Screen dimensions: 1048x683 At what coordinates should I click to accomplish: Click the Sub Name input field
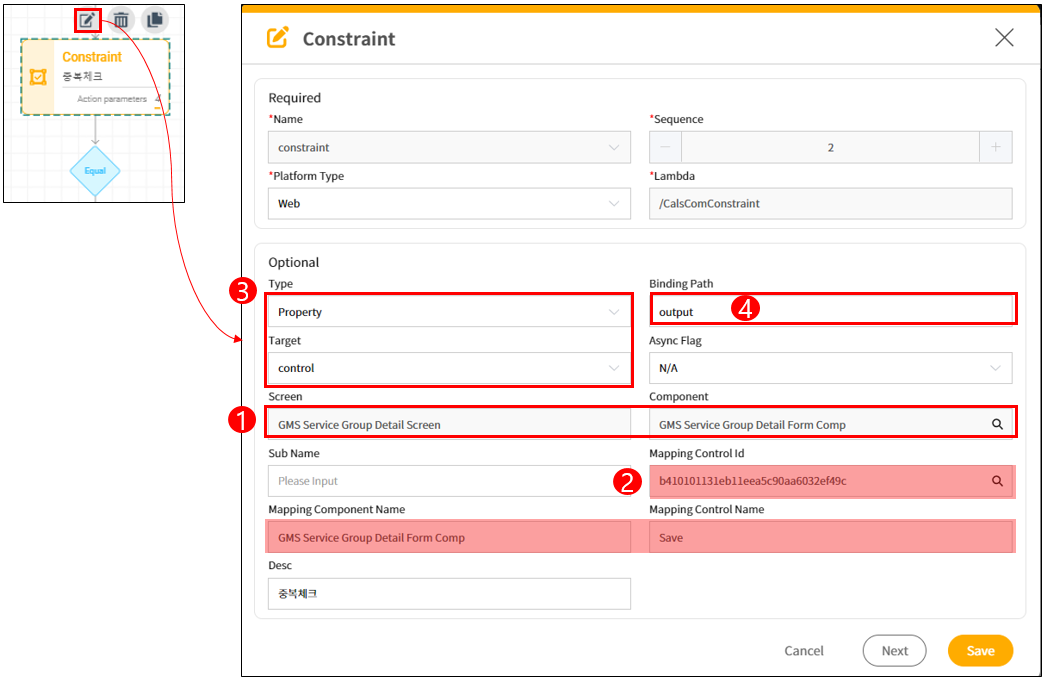click(x=449, y=481)
